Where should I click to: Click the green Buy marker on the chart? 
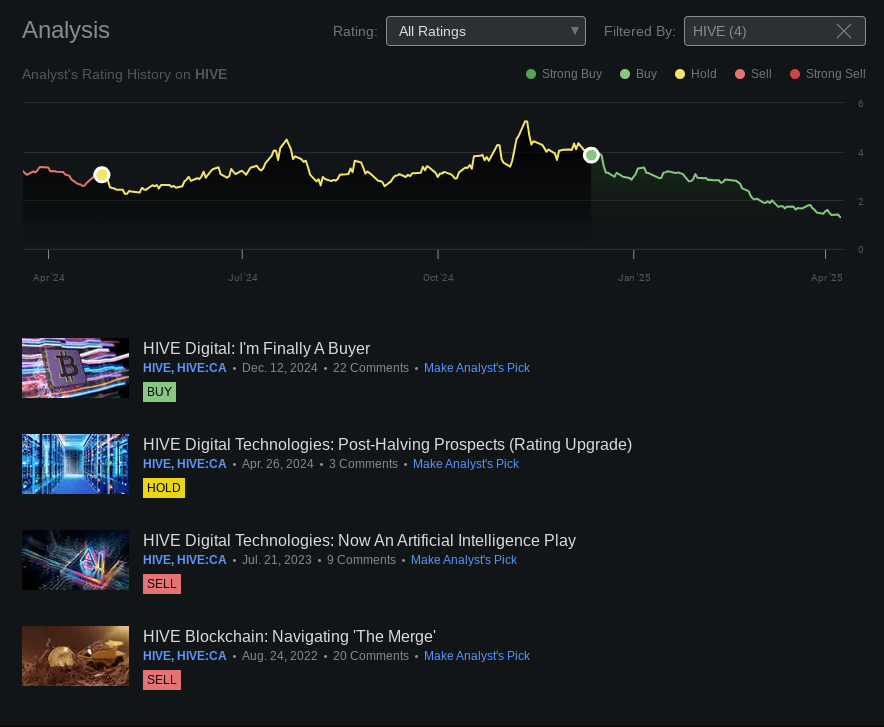pyautogui.click(x=591, y=155)
